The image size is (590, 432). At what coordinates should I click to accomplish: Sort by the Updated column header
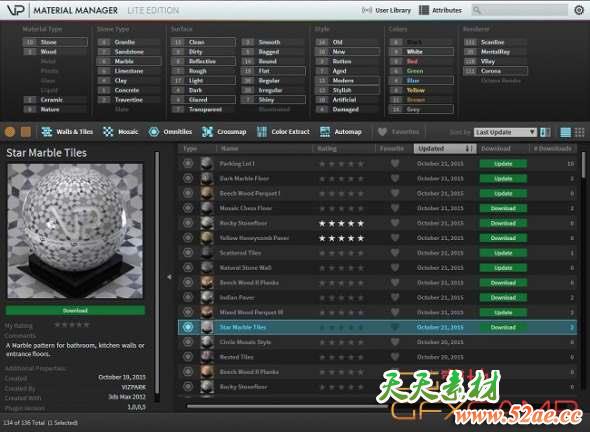tap(445, 149)
